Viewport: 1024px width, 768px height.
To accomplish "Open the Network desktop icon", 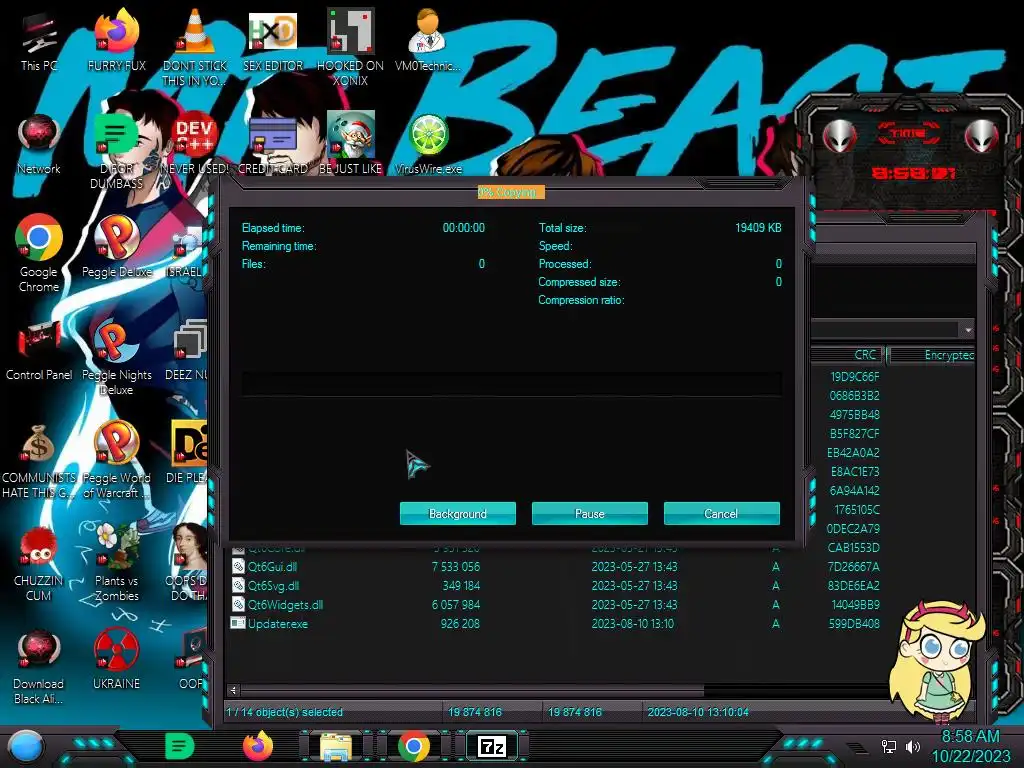I will [39, 145].
